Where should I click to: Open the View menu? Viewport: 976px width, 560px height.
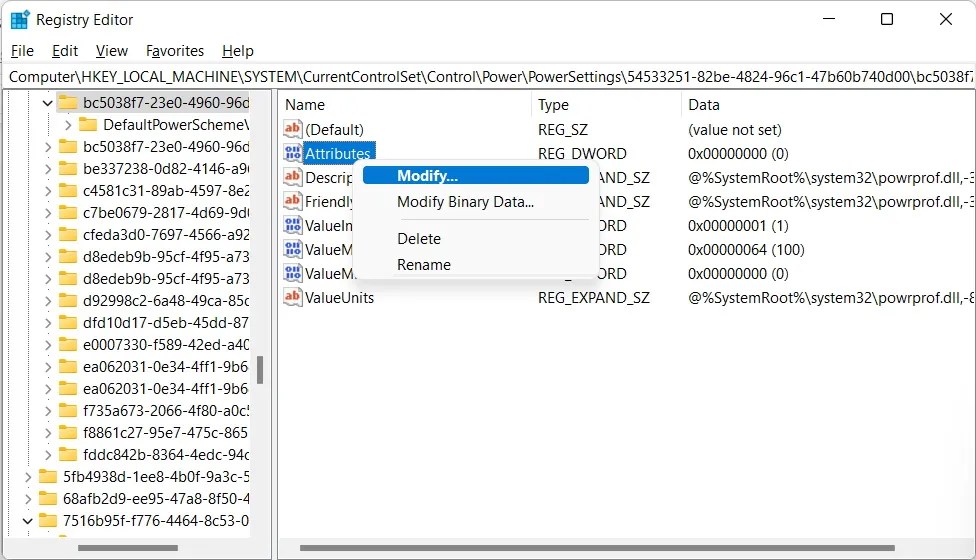pyautogui.click(x=111, y=51)
